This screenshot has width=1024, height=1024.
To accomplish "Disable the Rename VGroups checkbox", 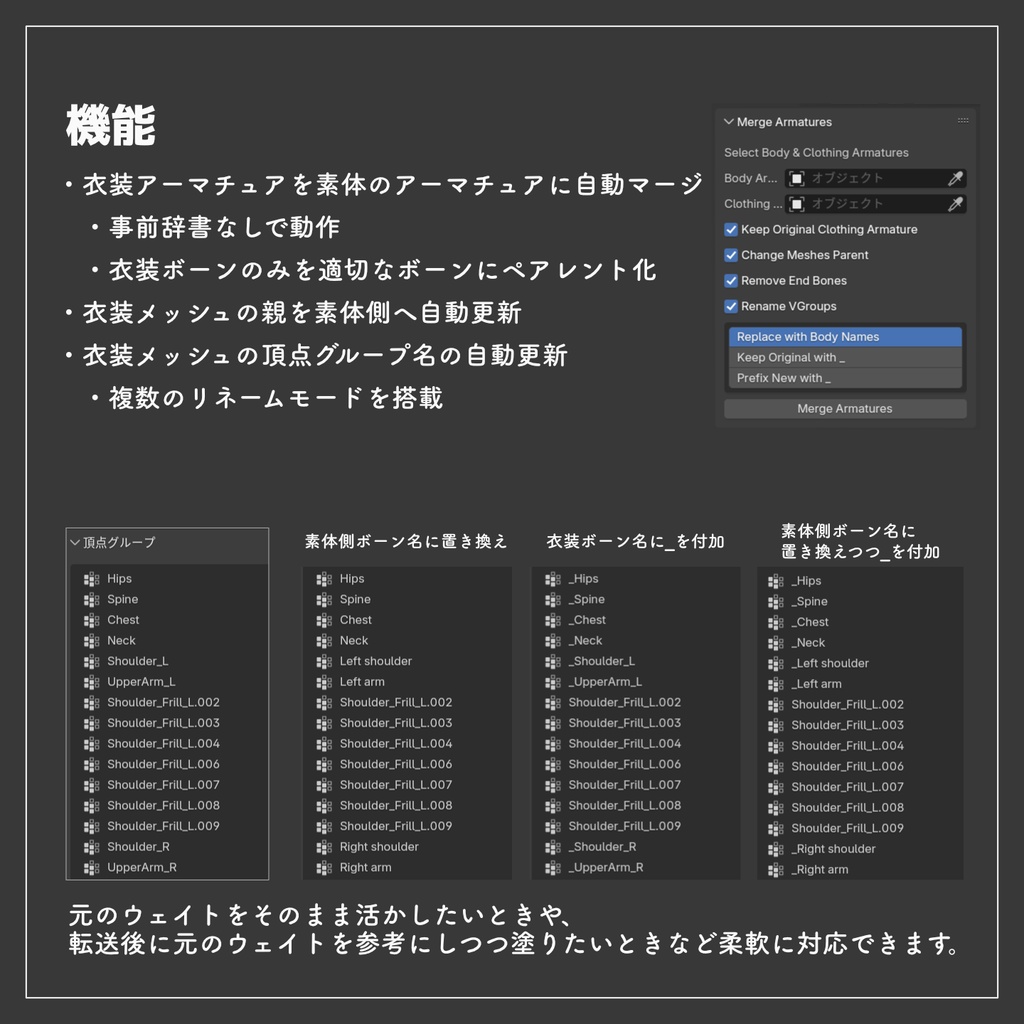I will (x=731, y=306).
